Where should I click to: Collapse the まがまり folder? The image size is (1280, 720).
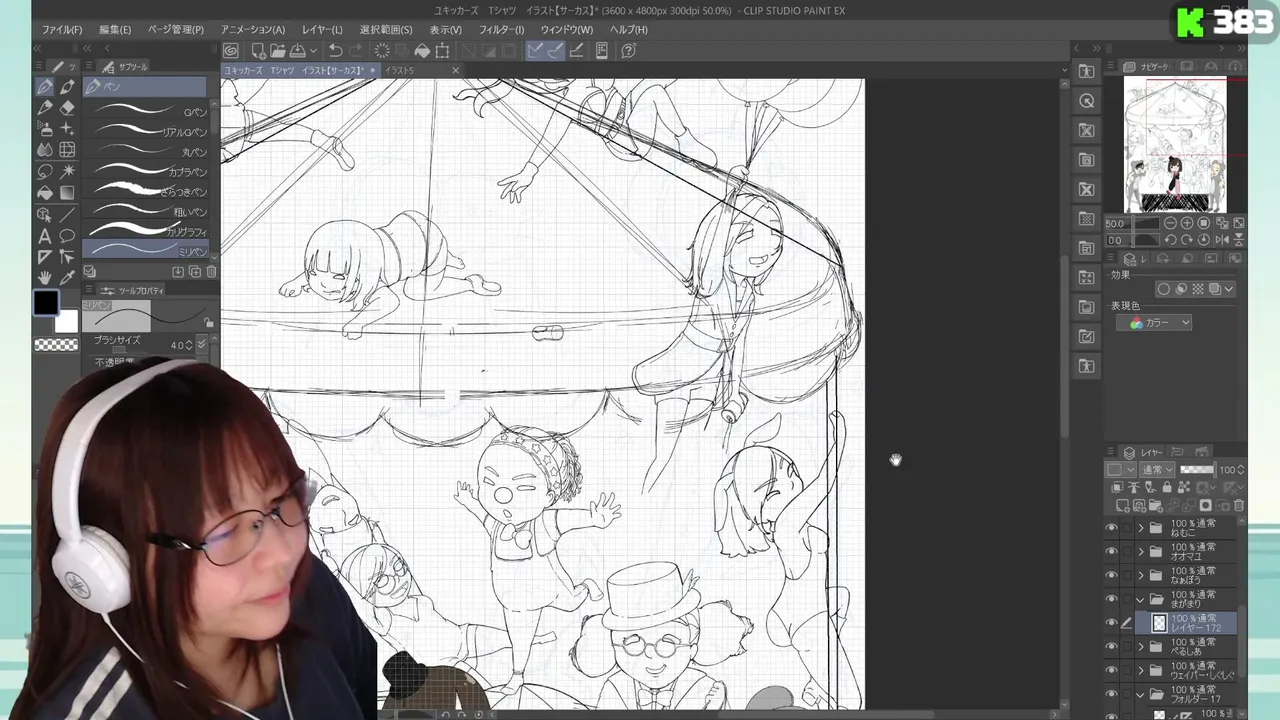click(x=1141, y=599)
